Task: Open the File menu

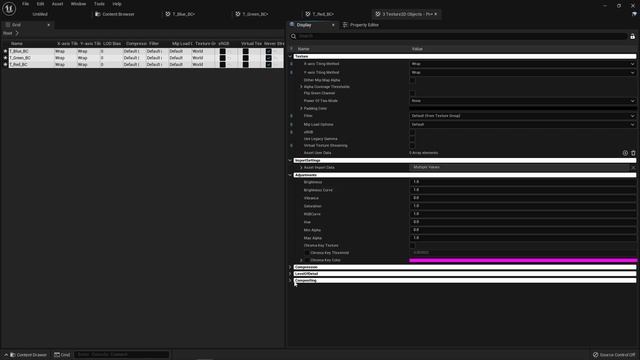Action: 25,4
